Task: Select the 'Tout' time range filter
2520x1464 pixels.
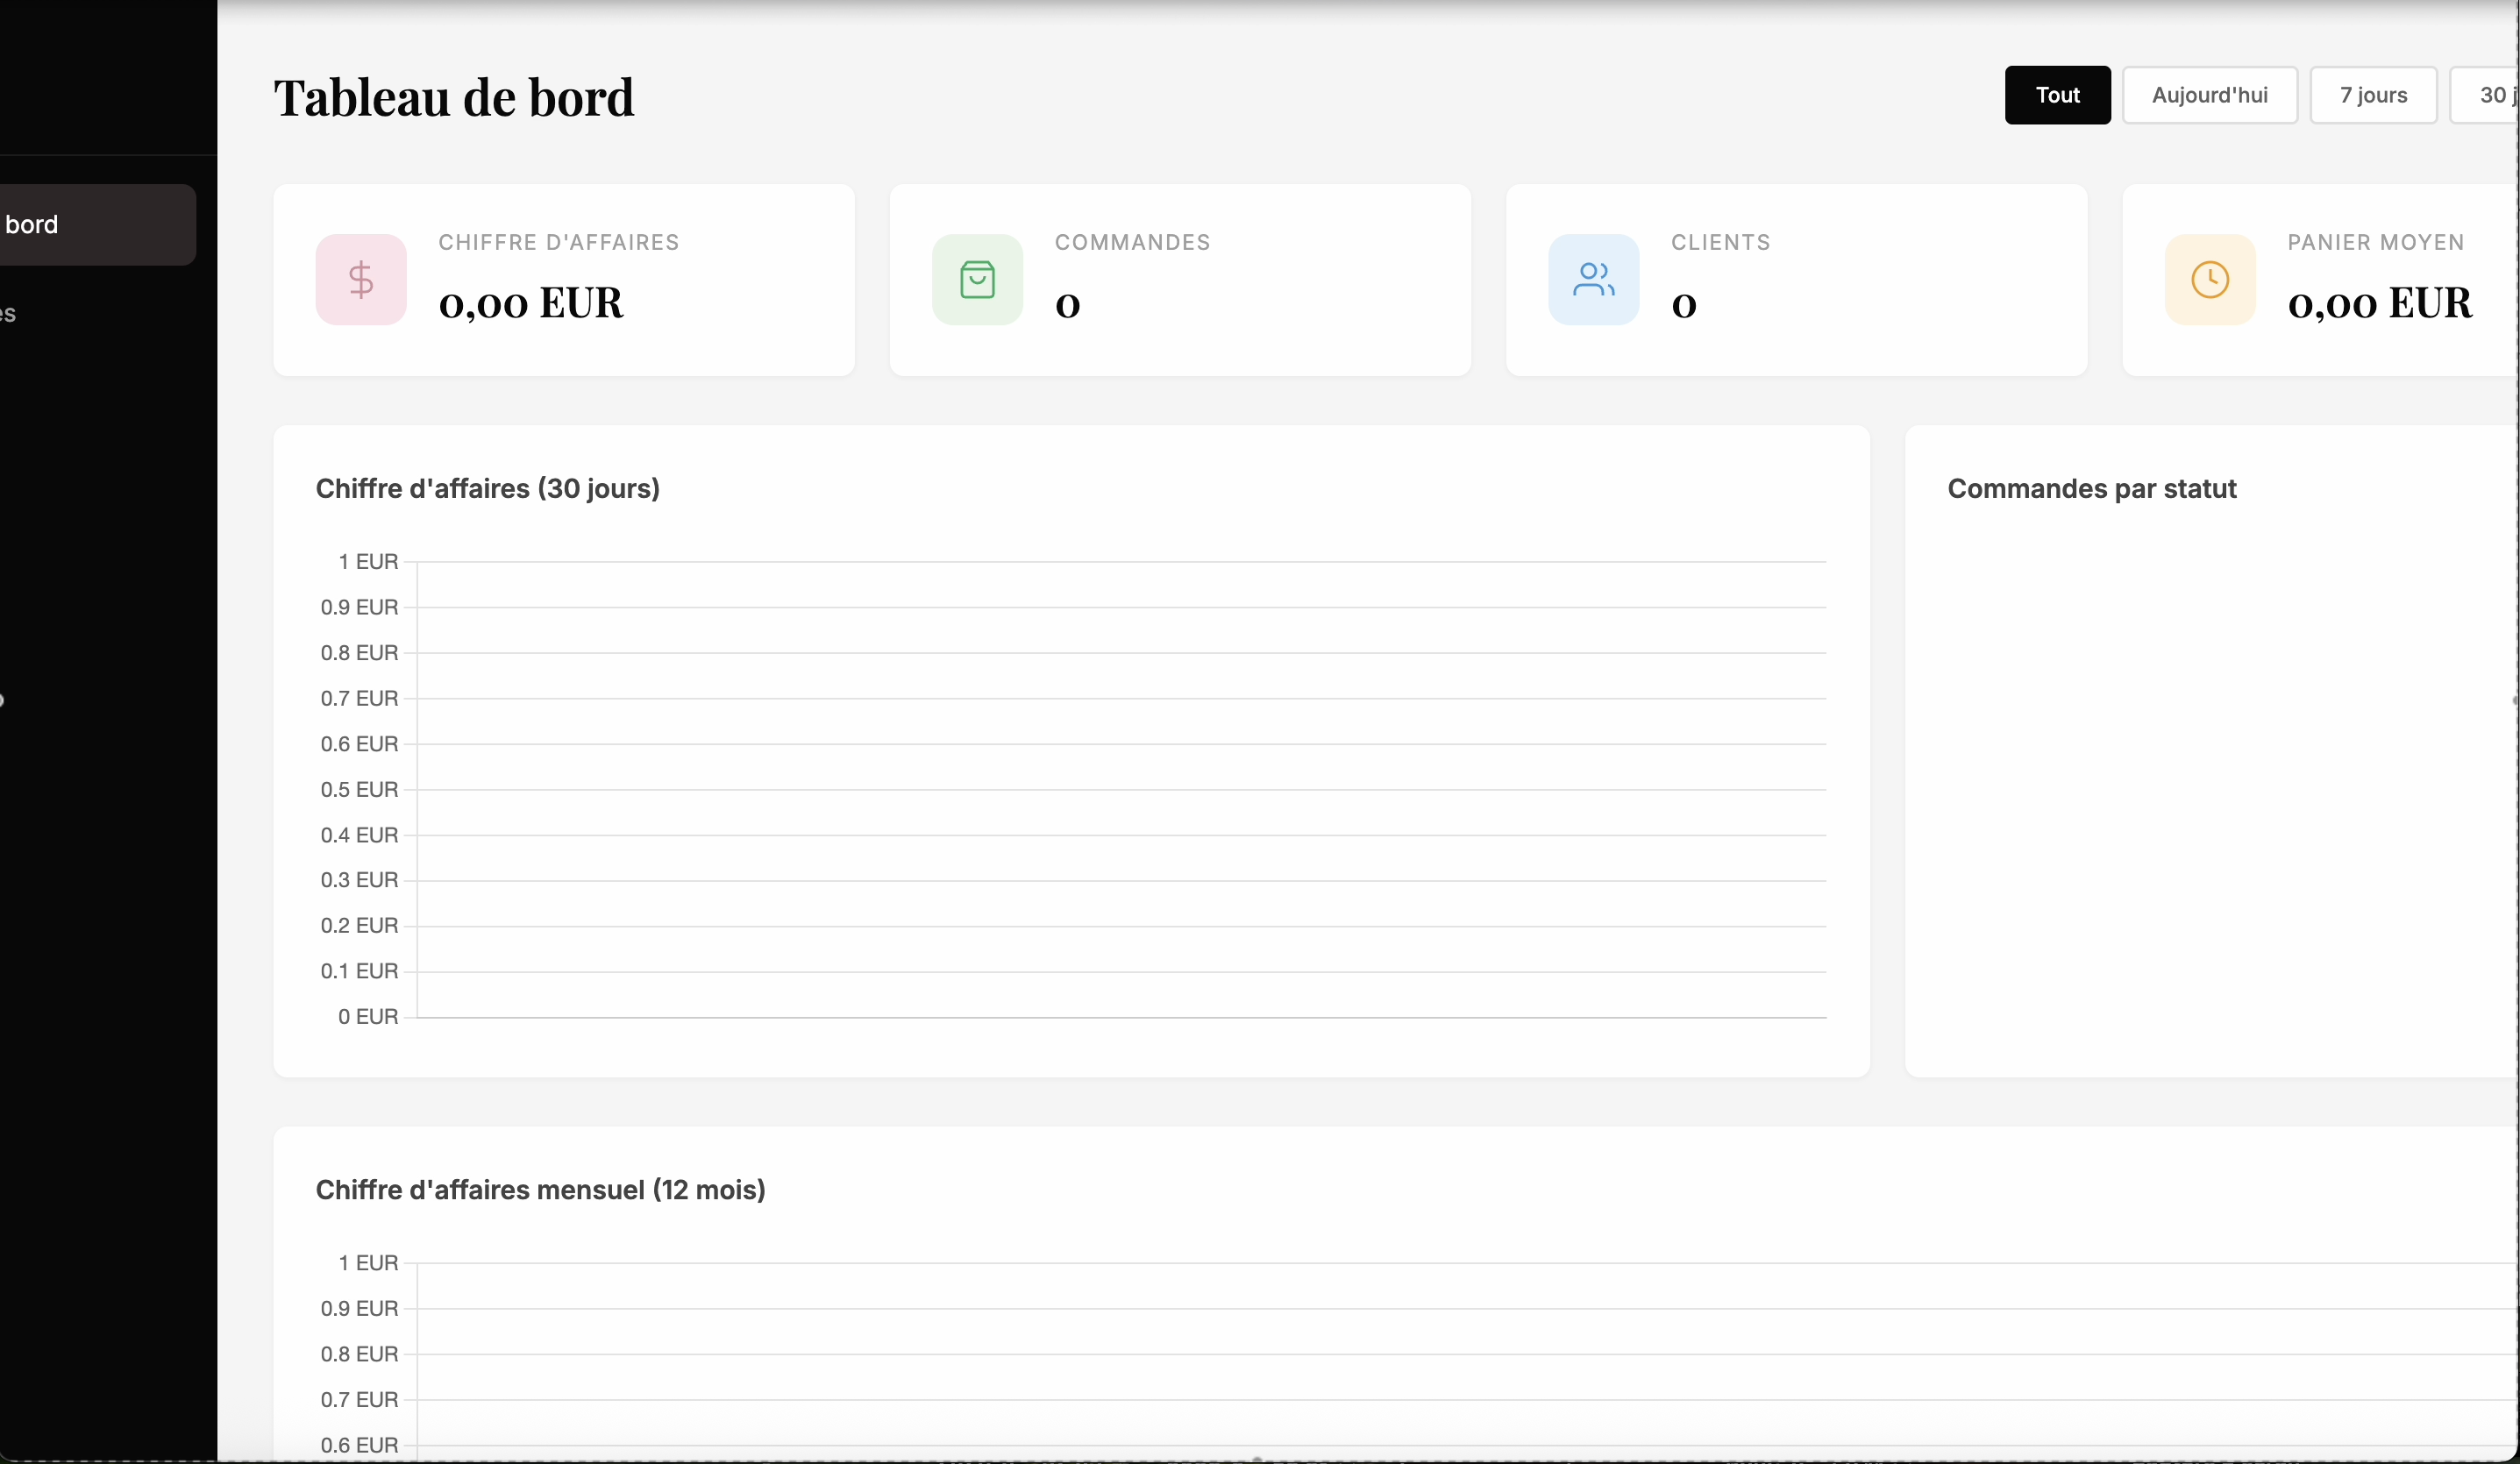Action: pyautogui.click(x=2057, y=94)
